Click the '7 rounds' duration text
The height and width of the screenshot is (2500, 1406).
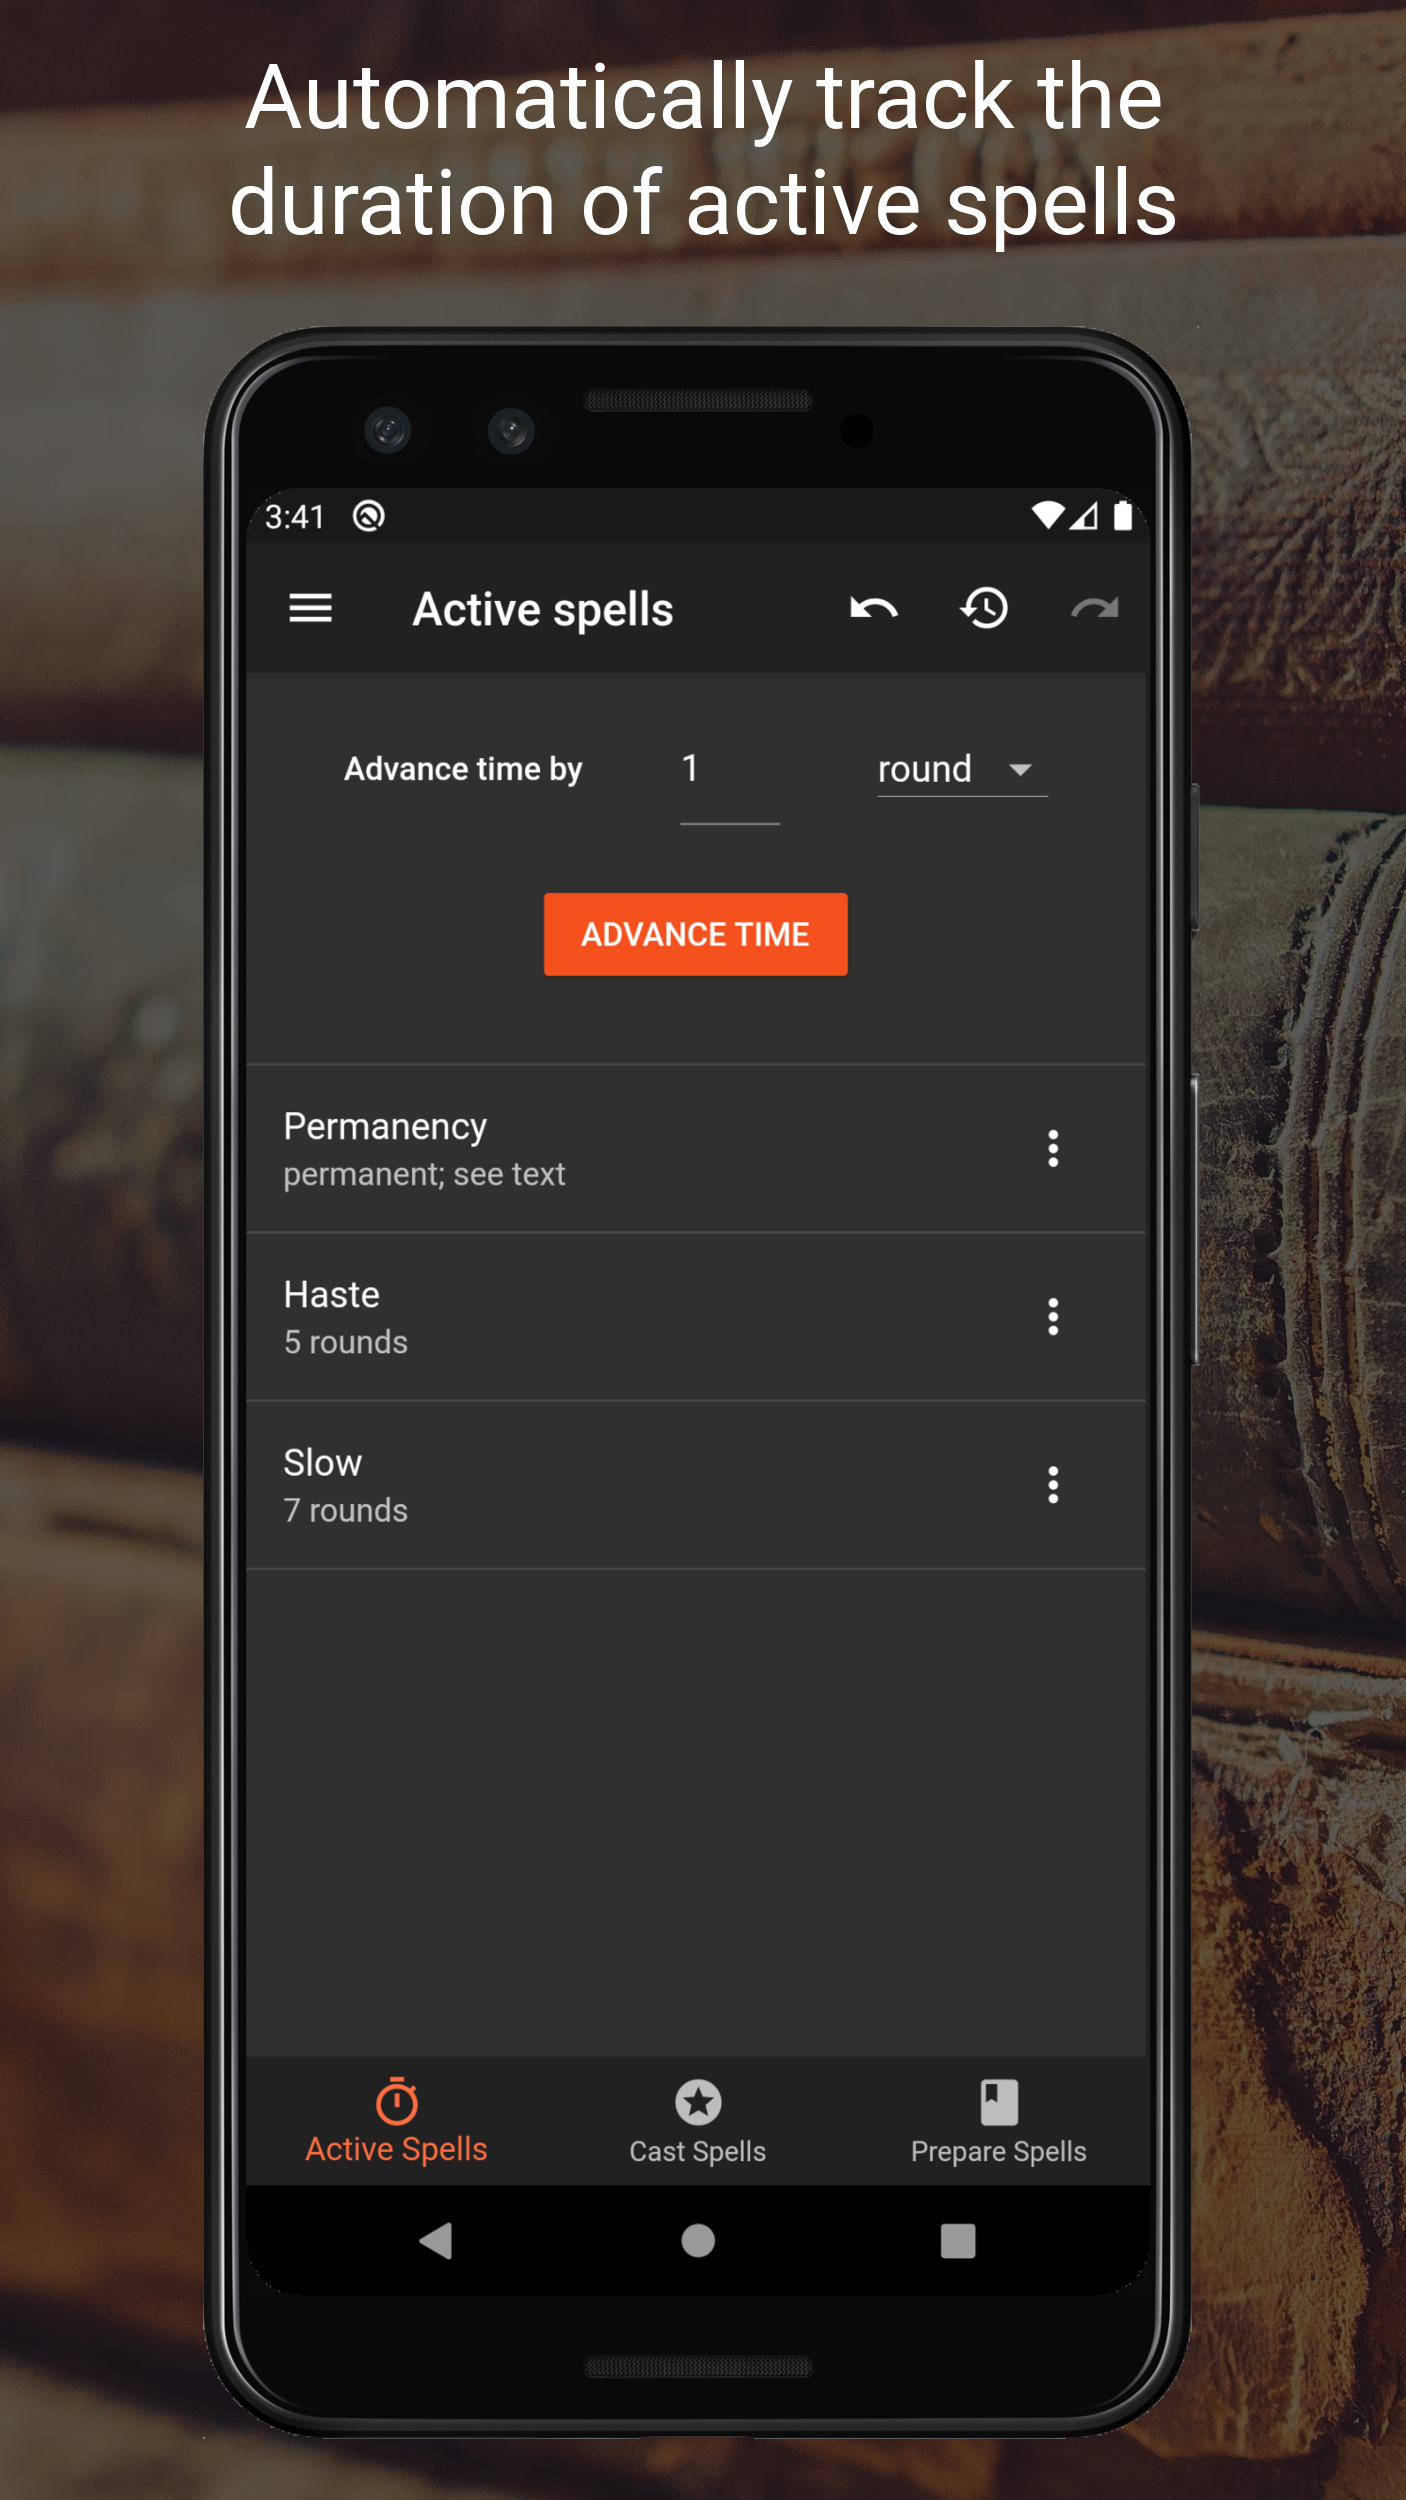[346, 1510]
